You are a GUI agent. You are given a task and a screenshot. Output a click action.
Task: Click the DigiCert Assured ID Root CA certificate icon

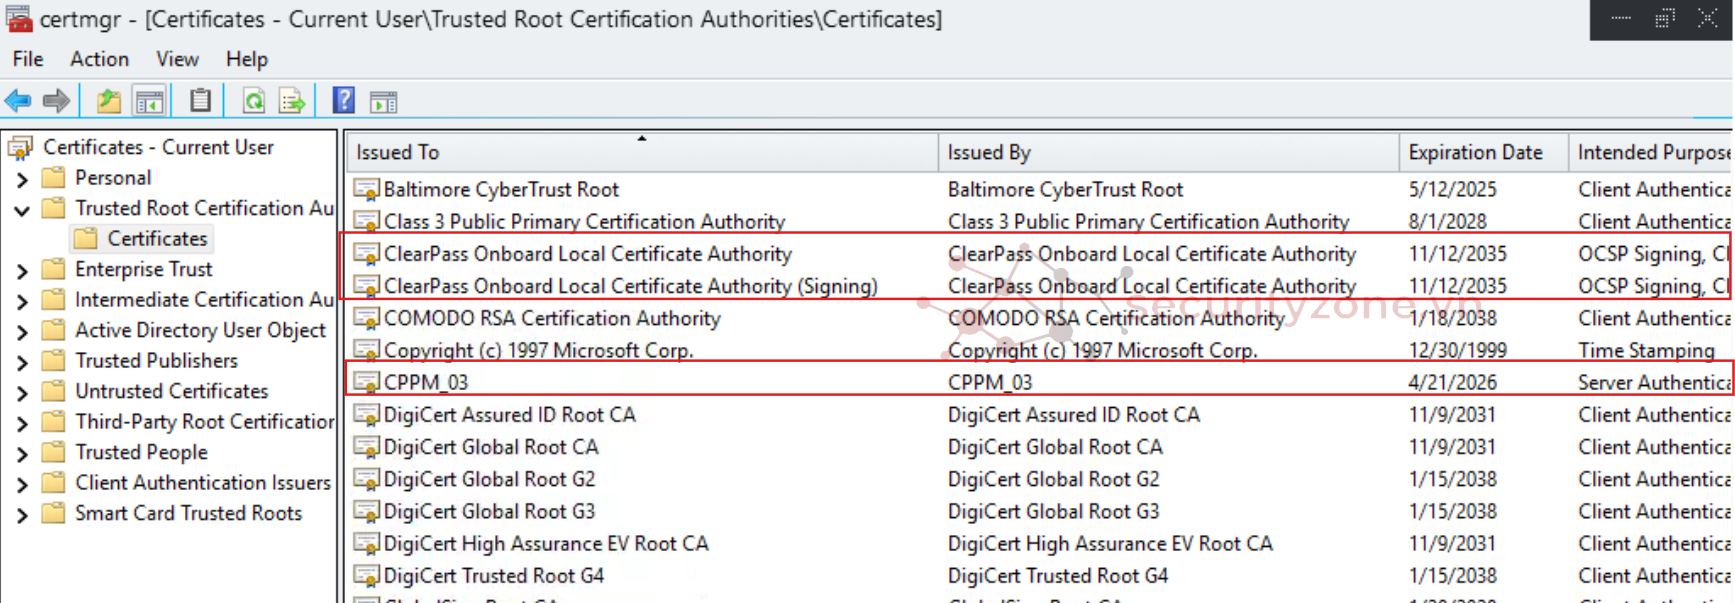pos(367,415)
